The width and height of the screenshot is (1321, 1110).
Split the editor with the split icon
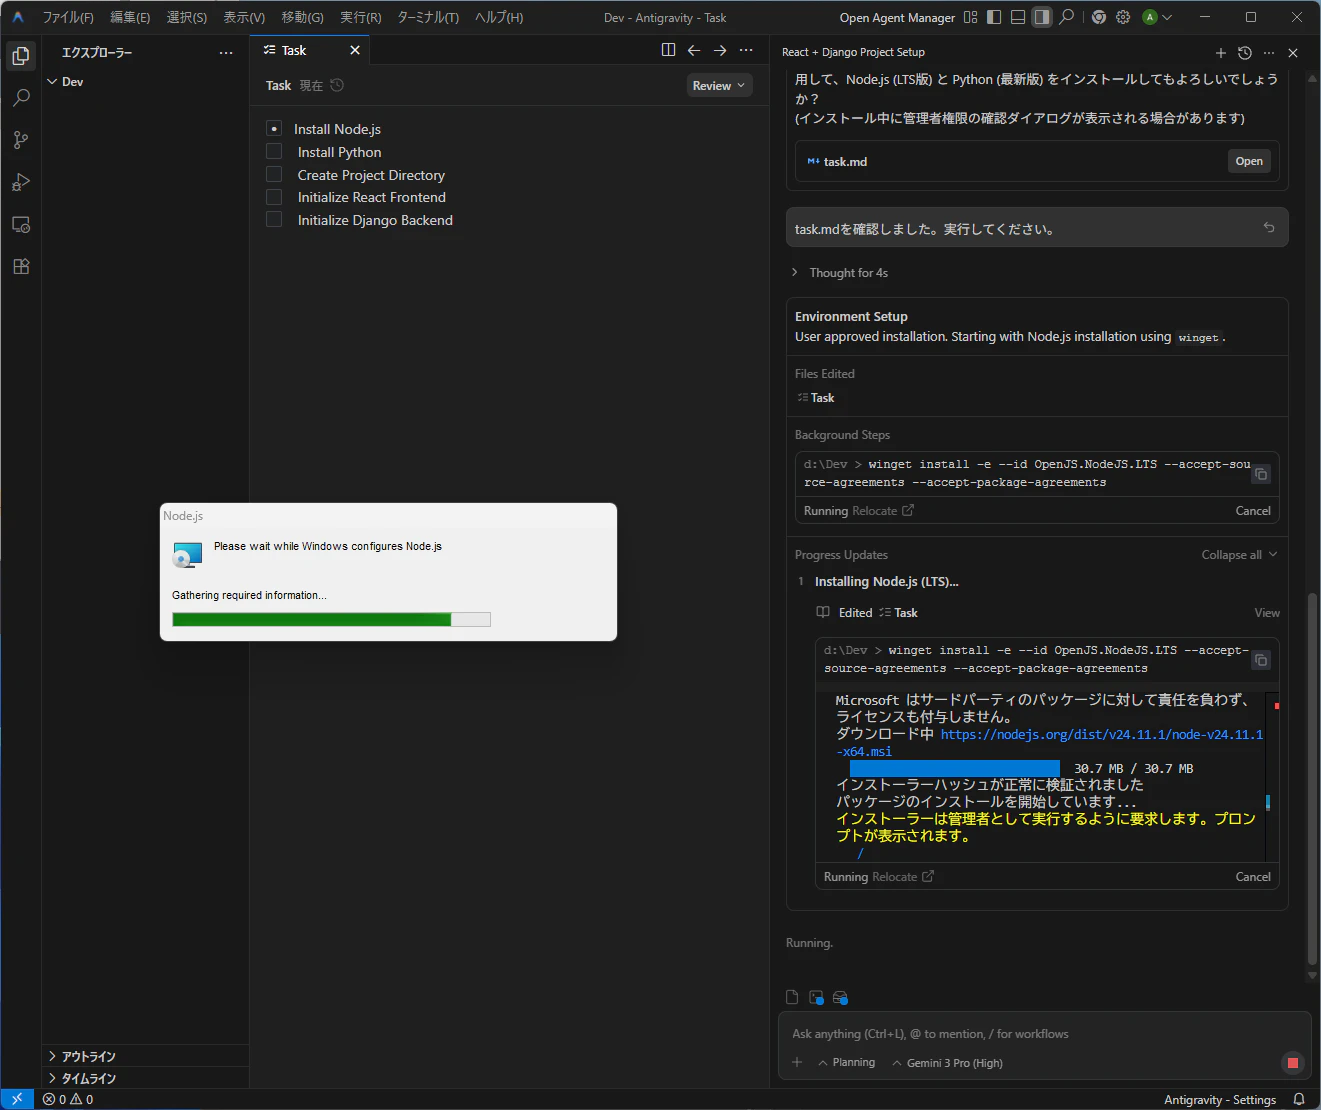coord(669,50)
